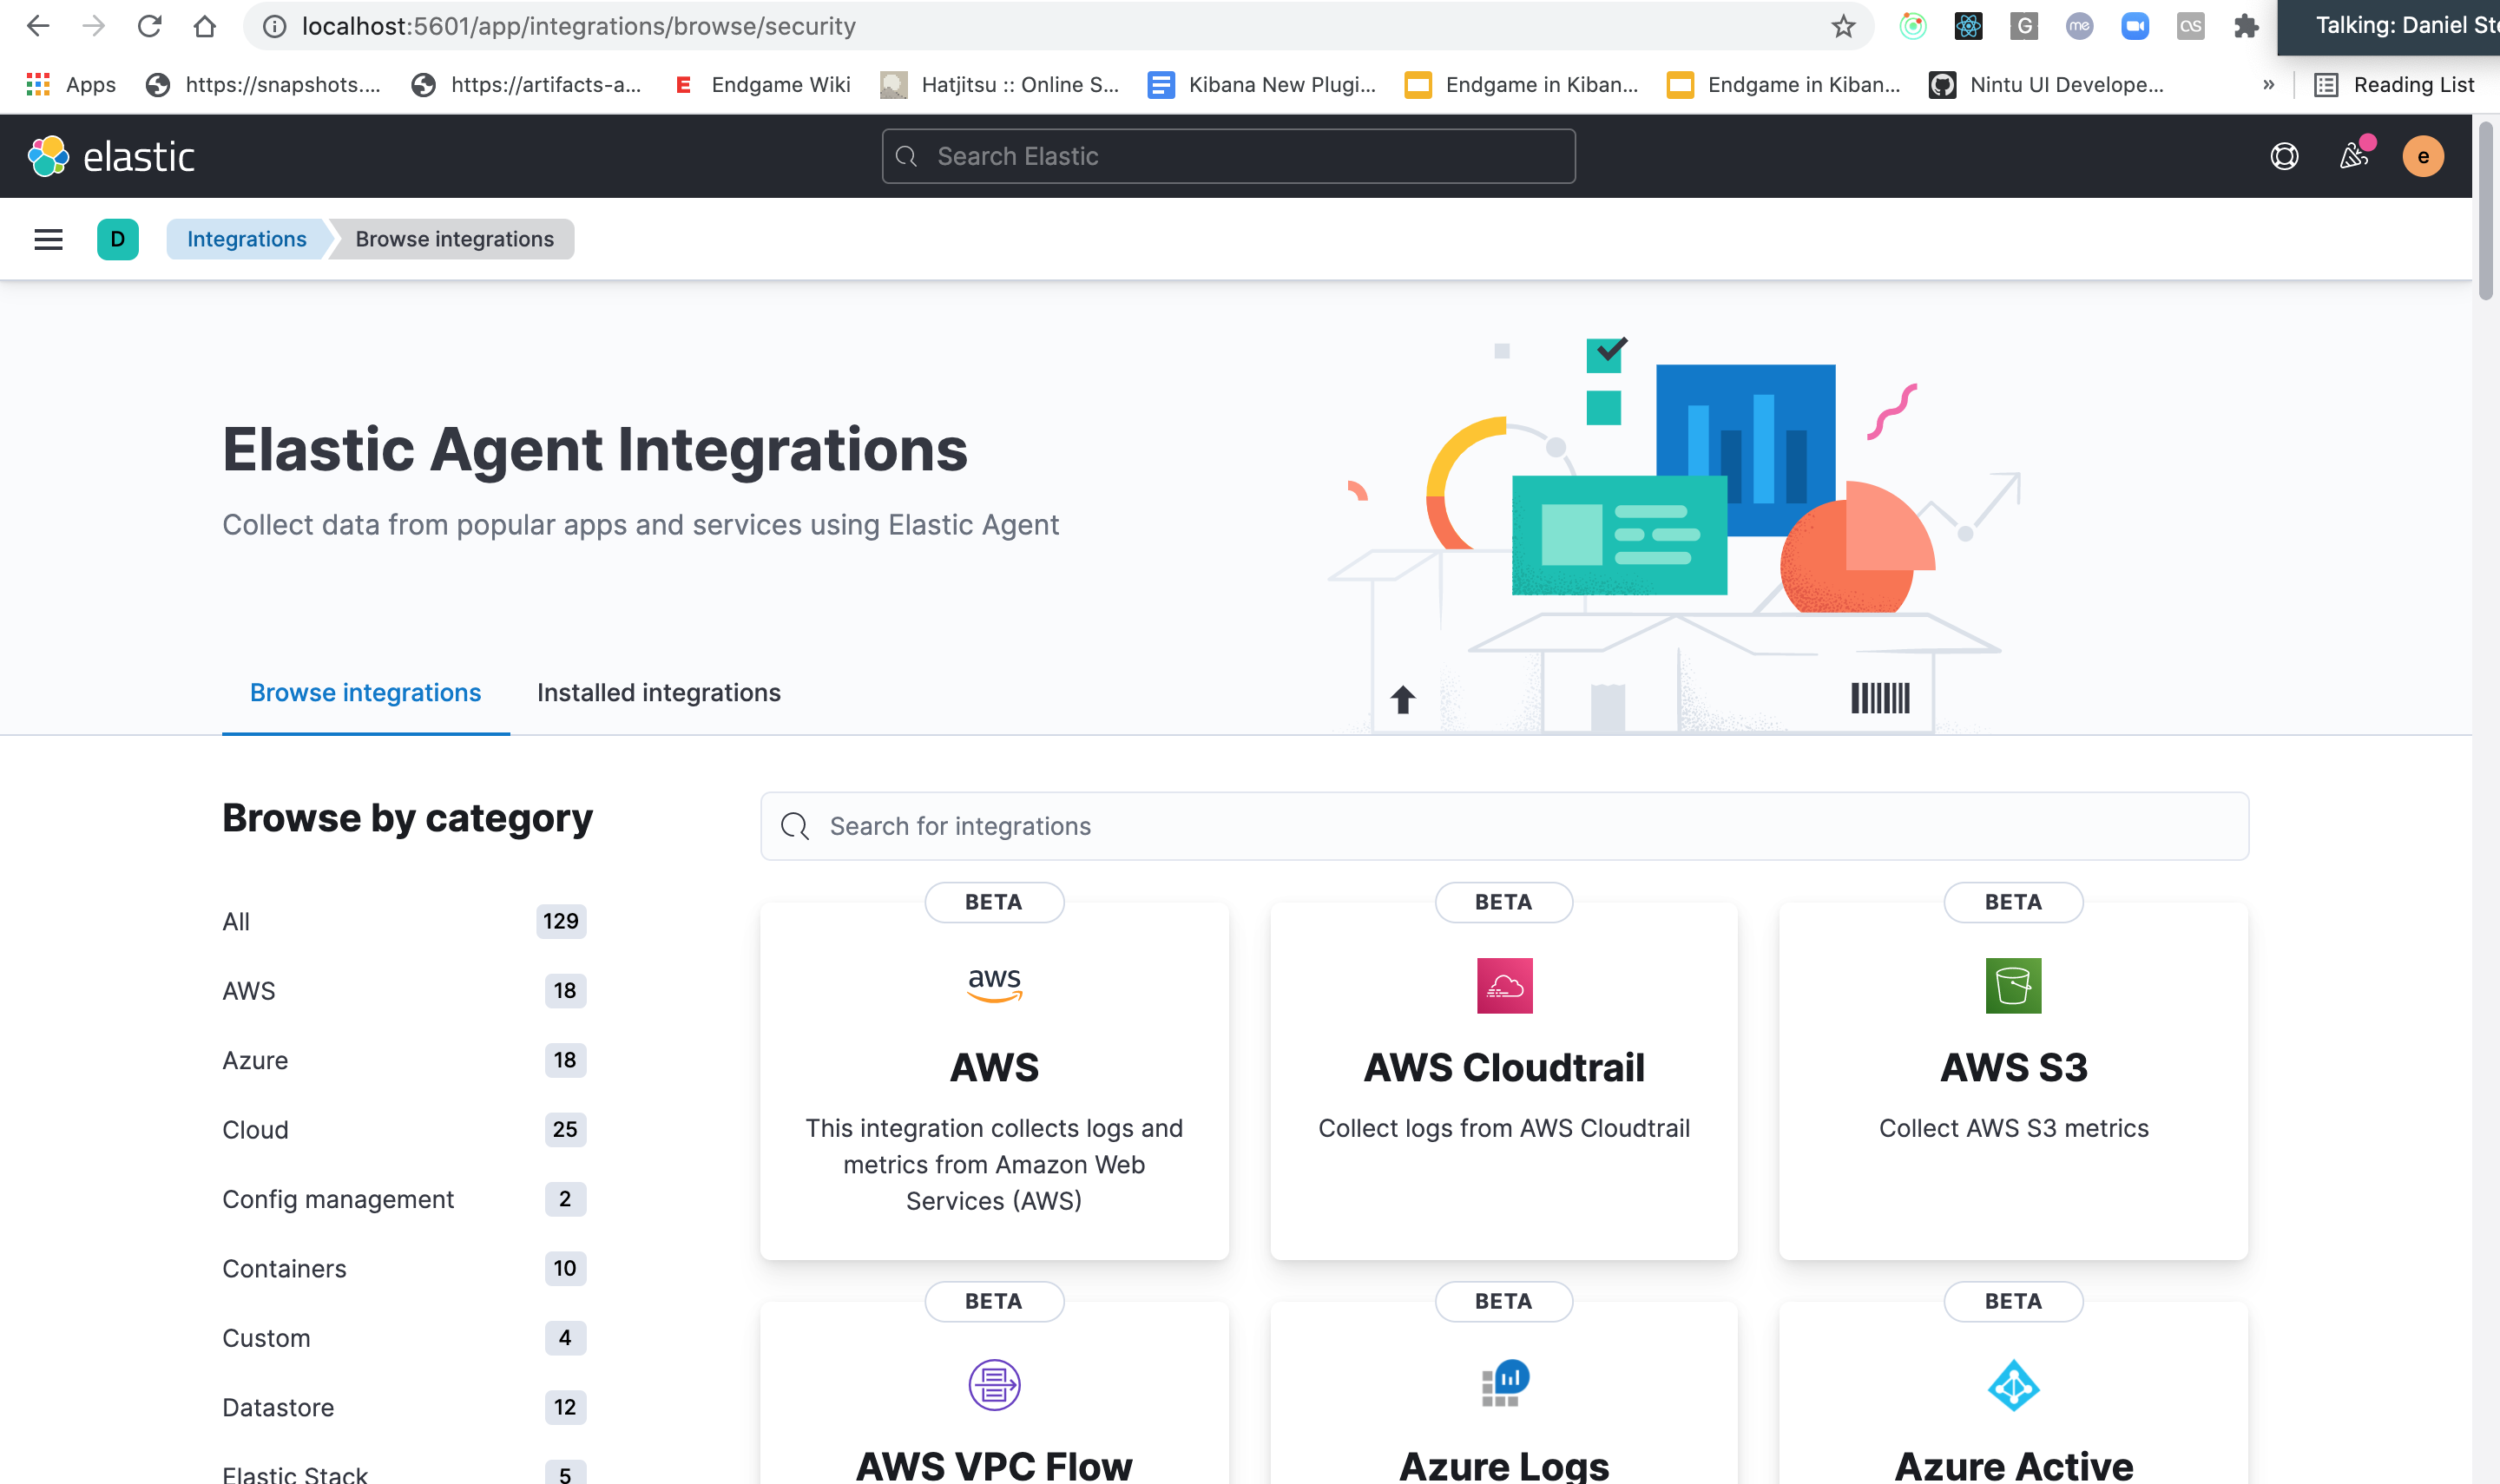This screenshot has width=2500, height=1484.
Task: Open the user avatar menu
Action: click(2422, 156)
